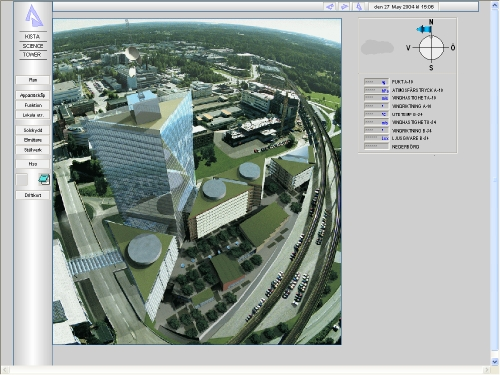Image resolution: width=500 pixels, height=375 pixels.
Task: Click the VINDRIKTNING A-10 value field
Action: [x=376, y=106]
